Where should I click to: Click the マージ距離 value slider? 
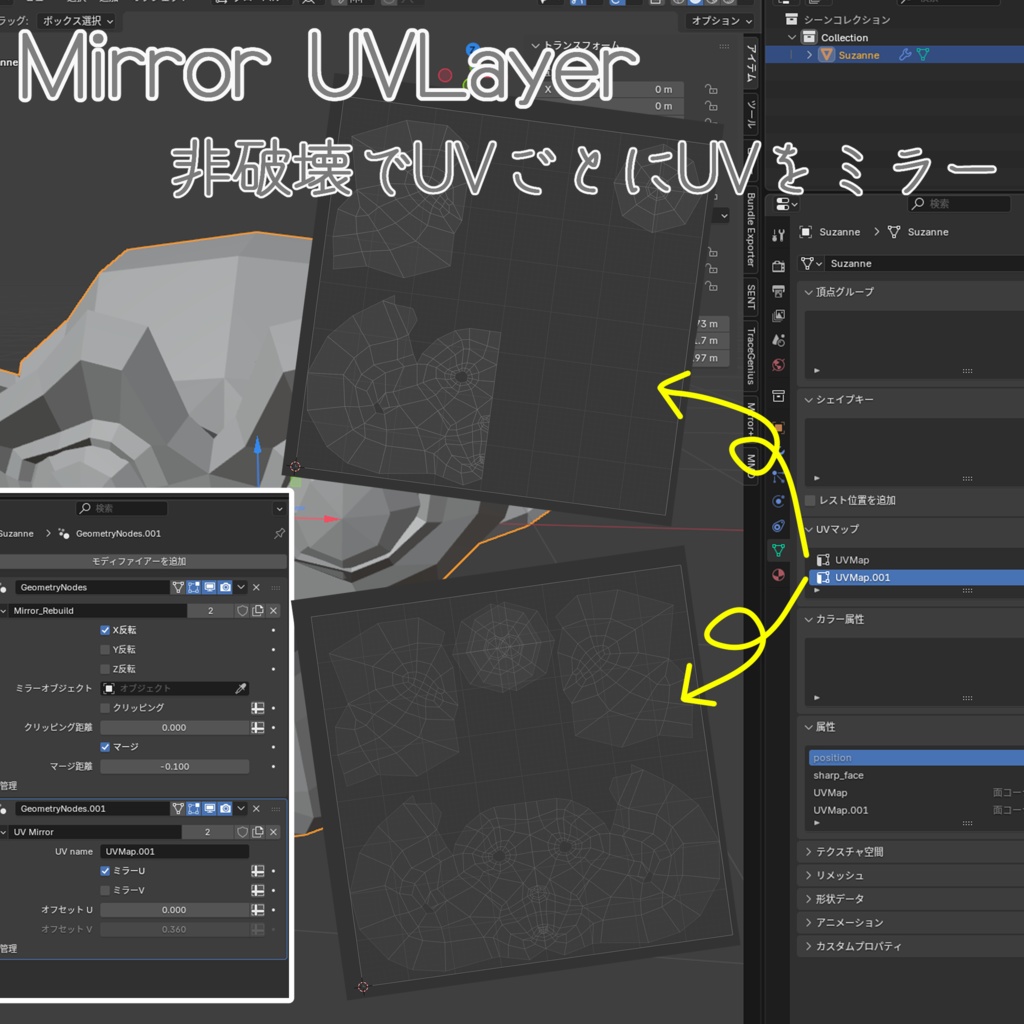coord(174,767)
